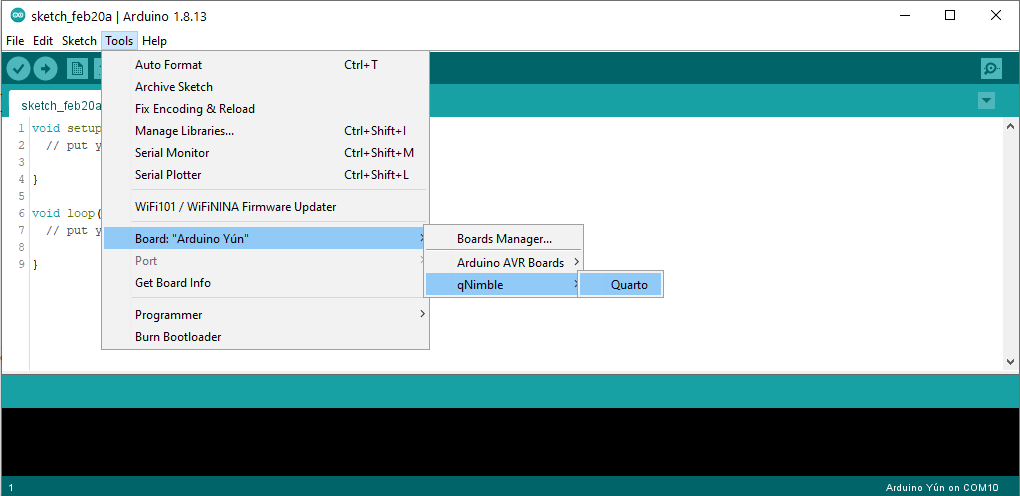Click Get Board Info
The image size is (1020, 496).
(x=173, y=283)
